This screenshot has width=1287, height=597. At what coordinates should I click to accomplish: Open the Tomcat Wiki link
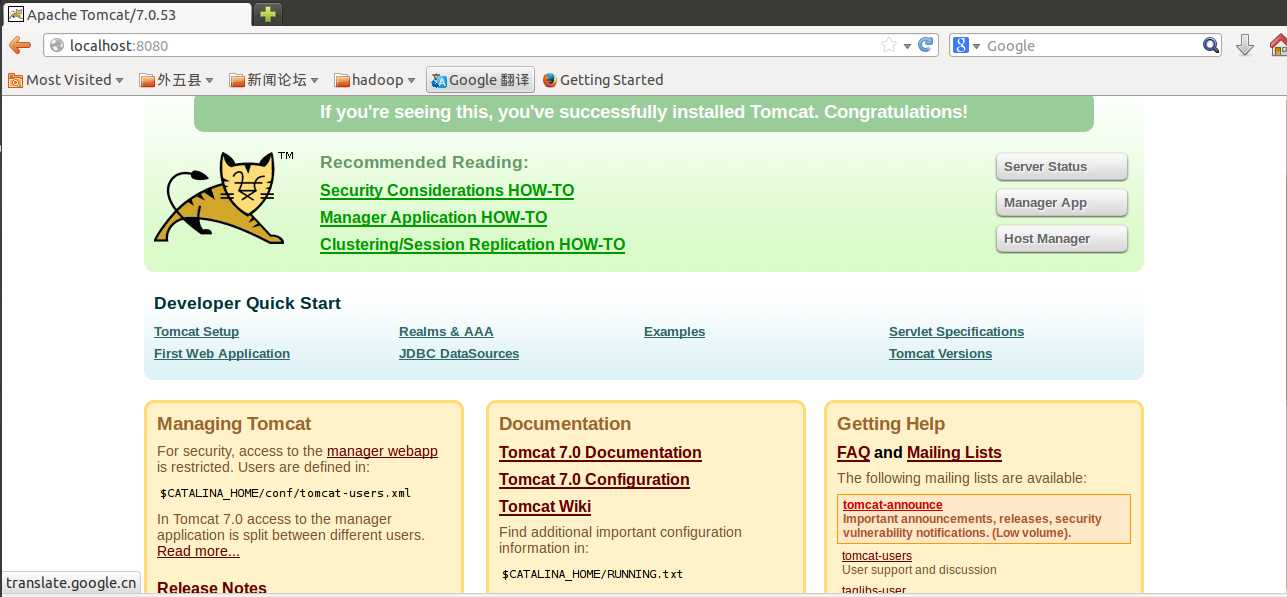545,507
